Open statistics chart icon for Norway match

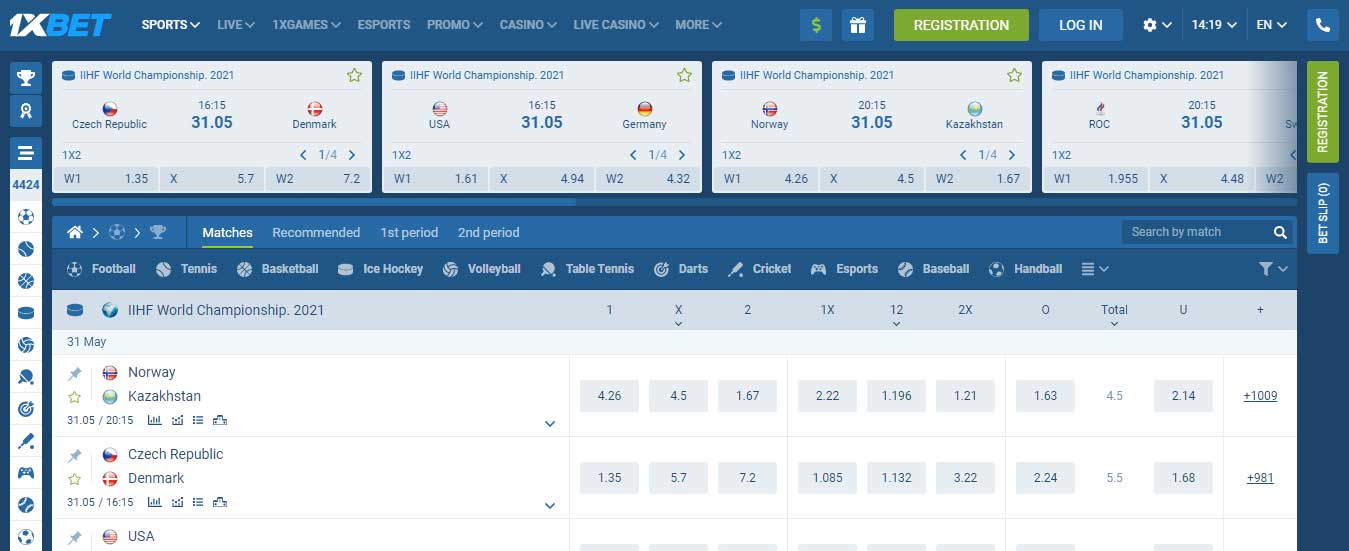(x=153, y=420)
